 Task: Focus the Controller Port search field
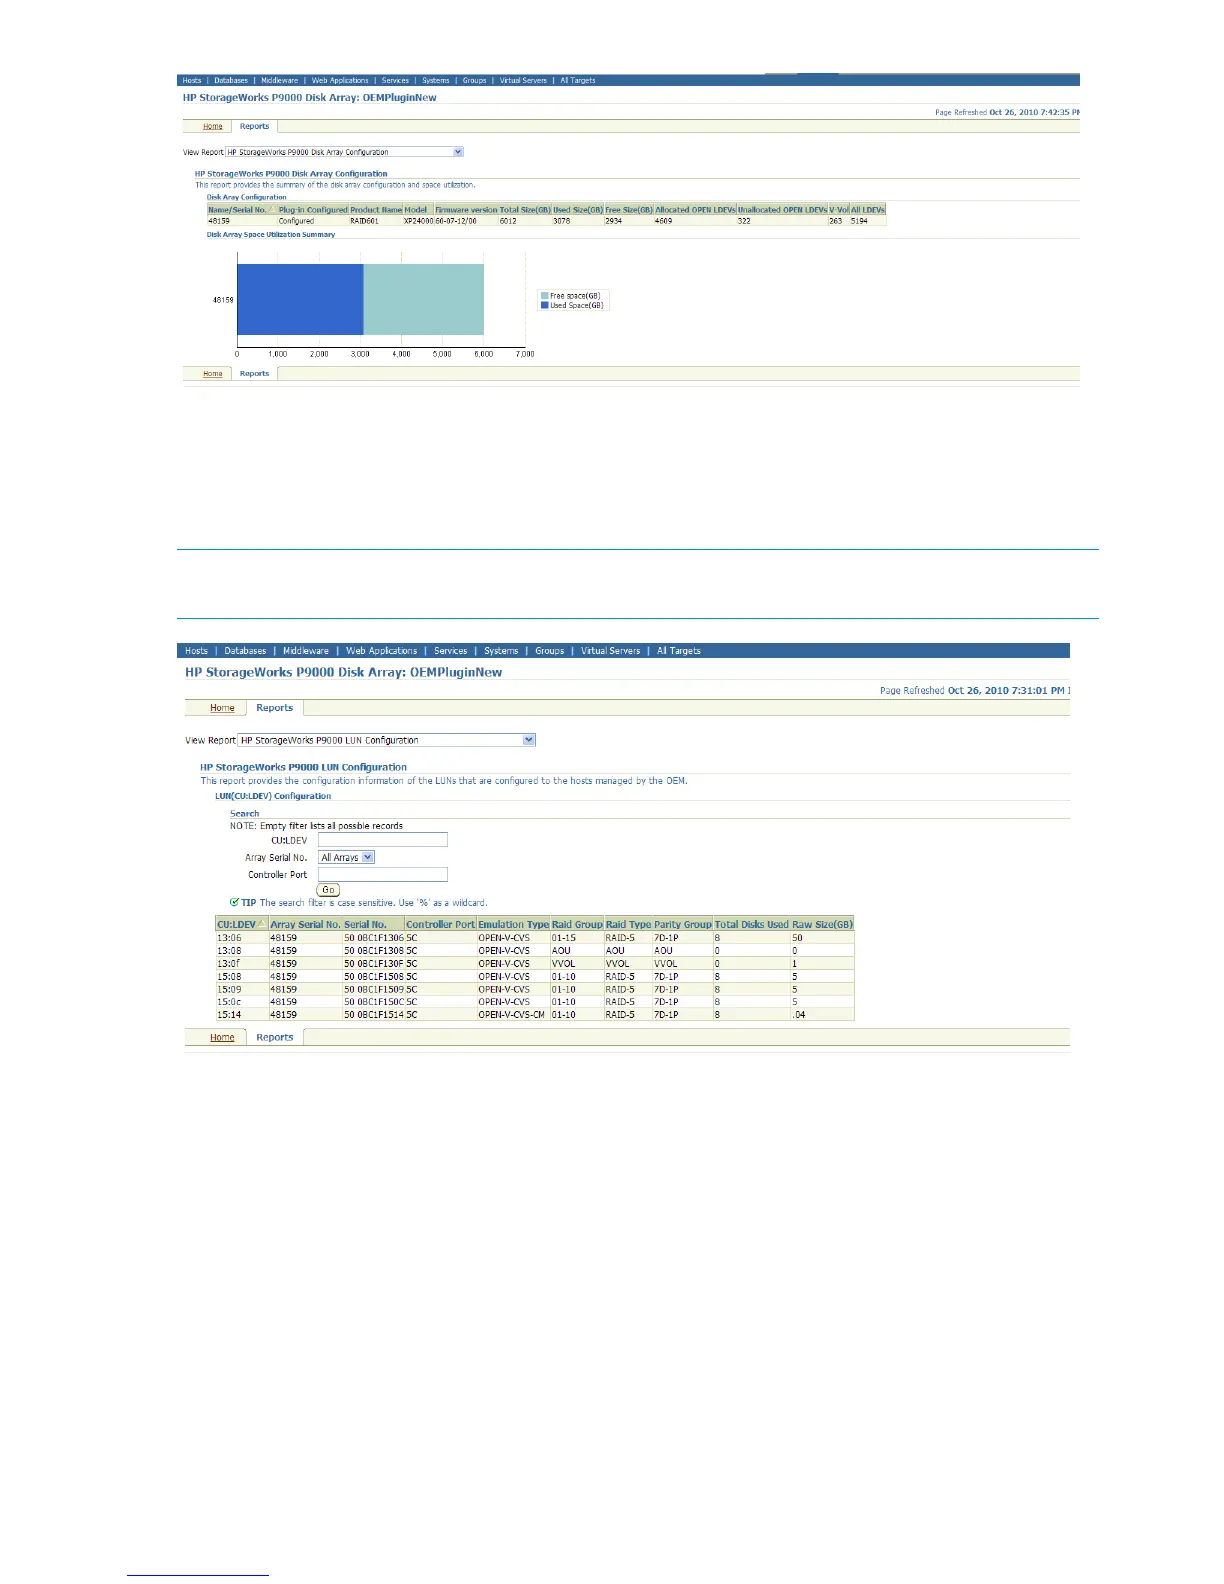[x=383, y=875]
